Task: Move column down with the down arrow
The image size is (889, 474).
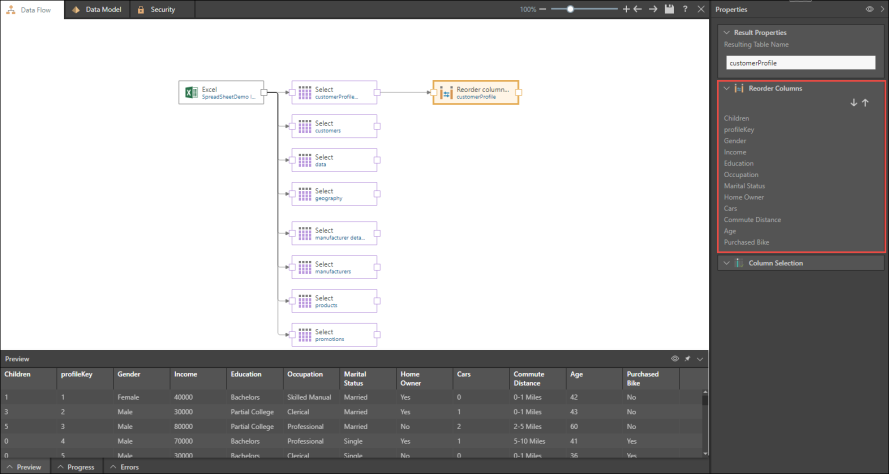Action: pos(853,102)
